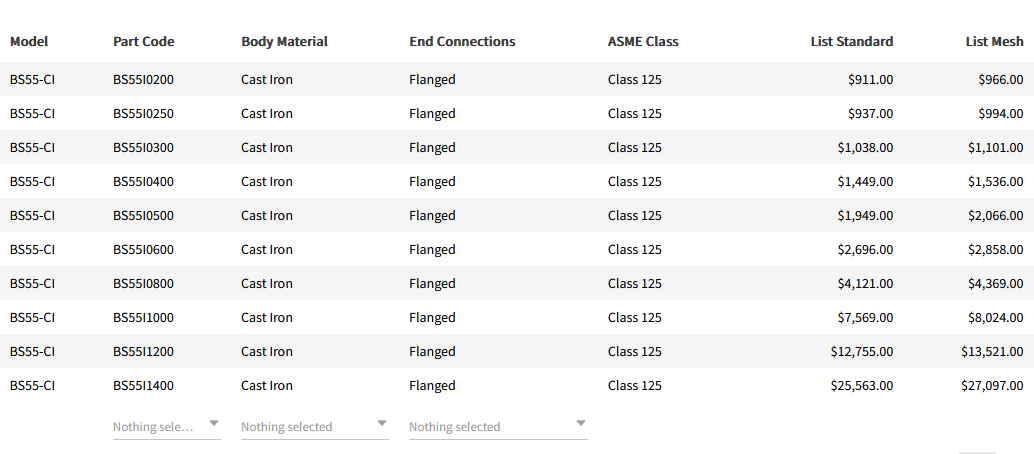Click the $1,101.00 List Mesh cell
1034x454 pixels.
click(x=995, y=147)
